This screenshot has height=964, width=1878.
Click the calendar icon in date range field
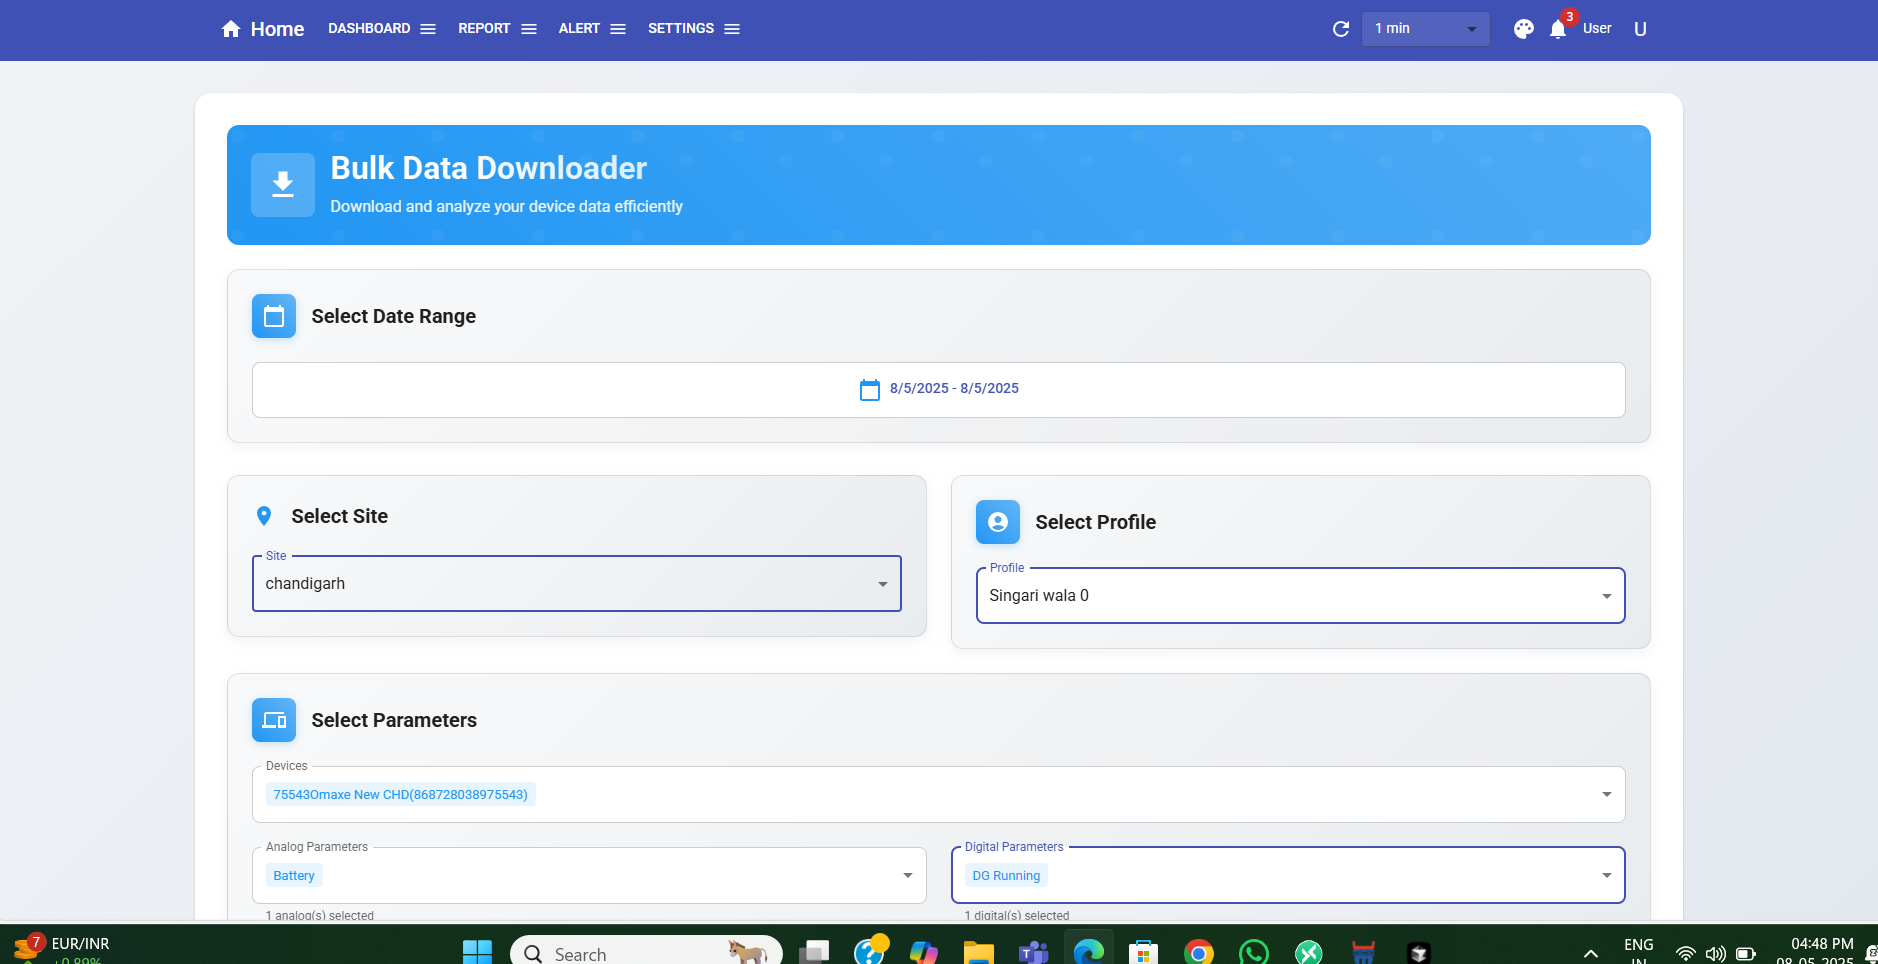point(869,389)
